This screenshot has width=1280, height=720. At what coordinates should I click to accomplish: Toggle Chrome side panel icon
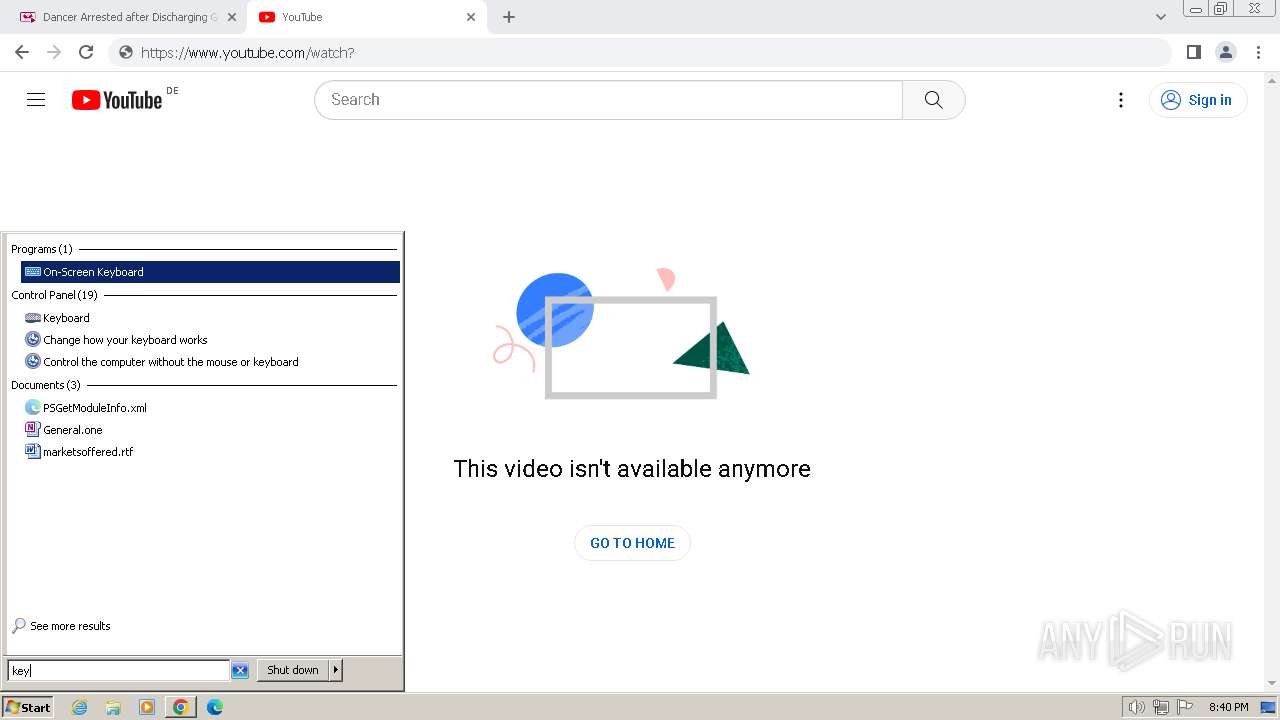(x=1193, y=52)
